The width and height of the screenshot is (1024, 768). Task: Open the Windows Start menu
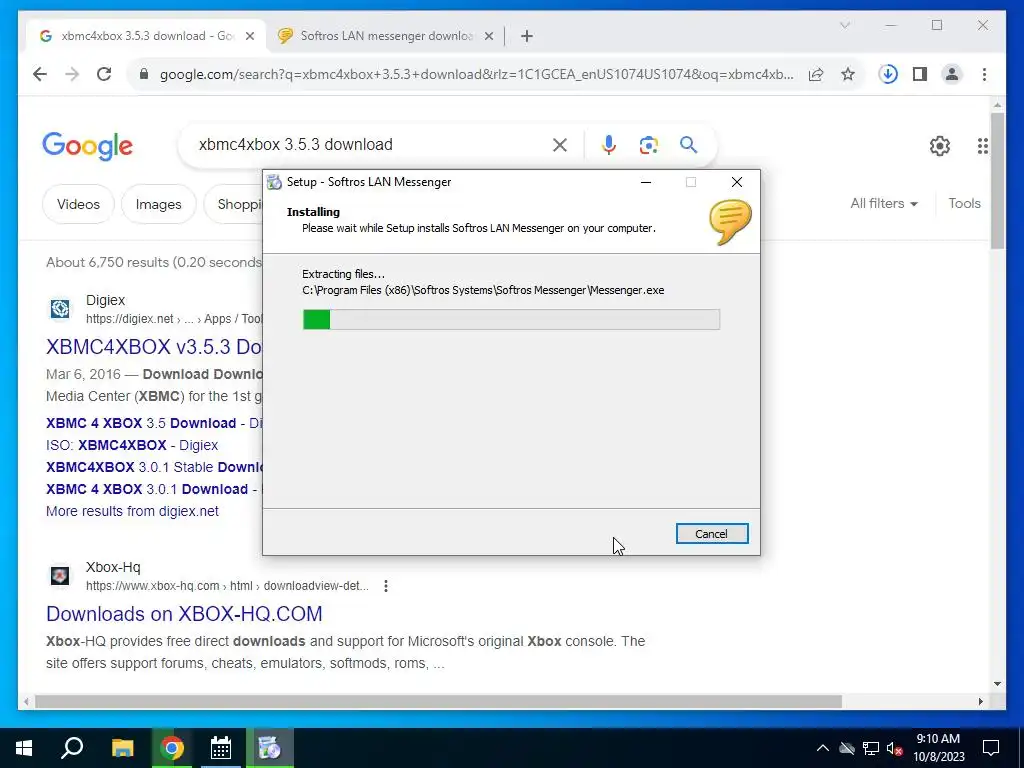click(x=24, y=748)
